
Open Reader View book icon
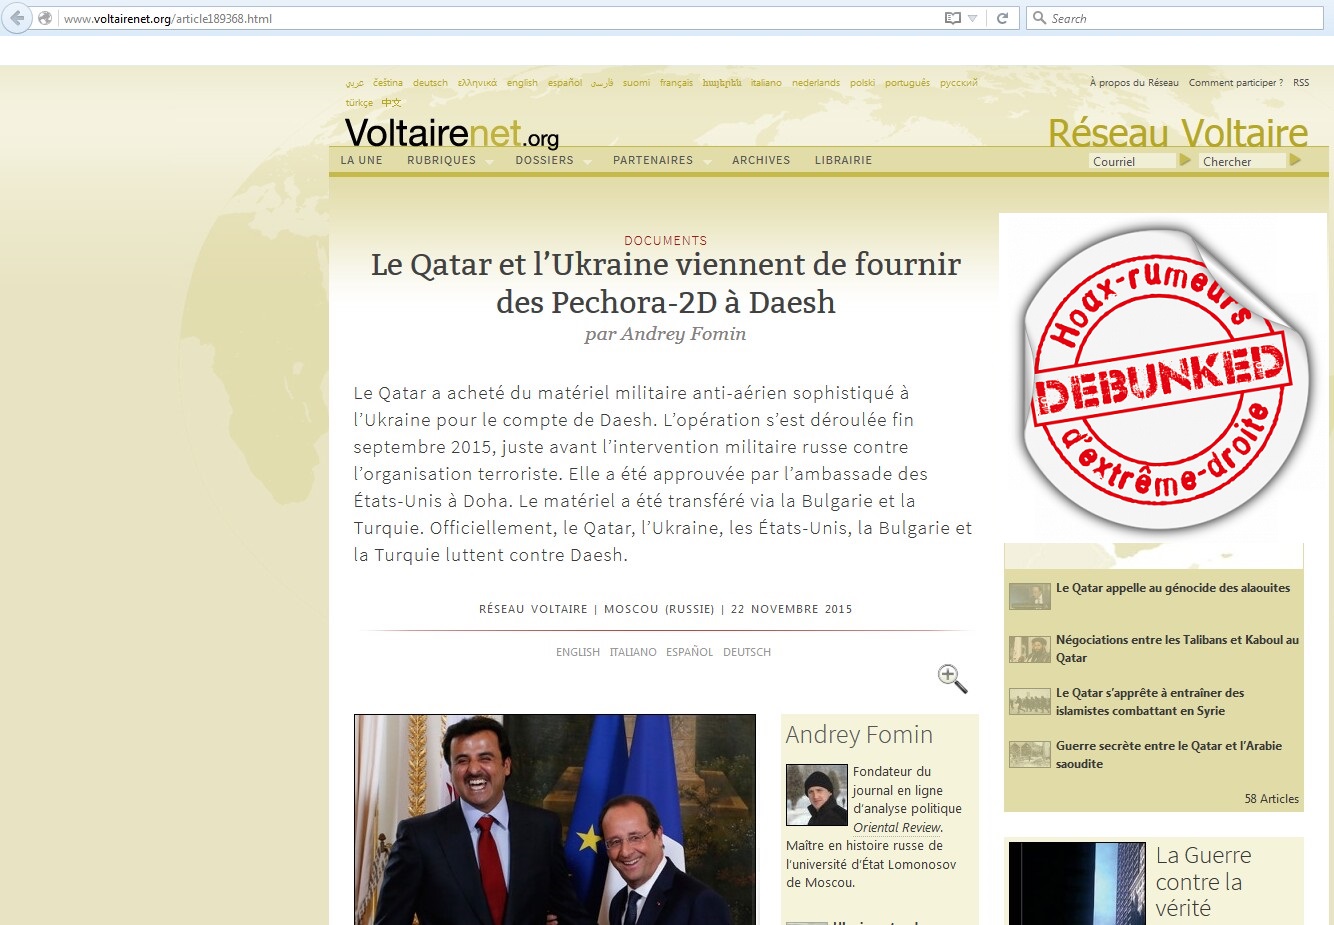coord(953,18)
